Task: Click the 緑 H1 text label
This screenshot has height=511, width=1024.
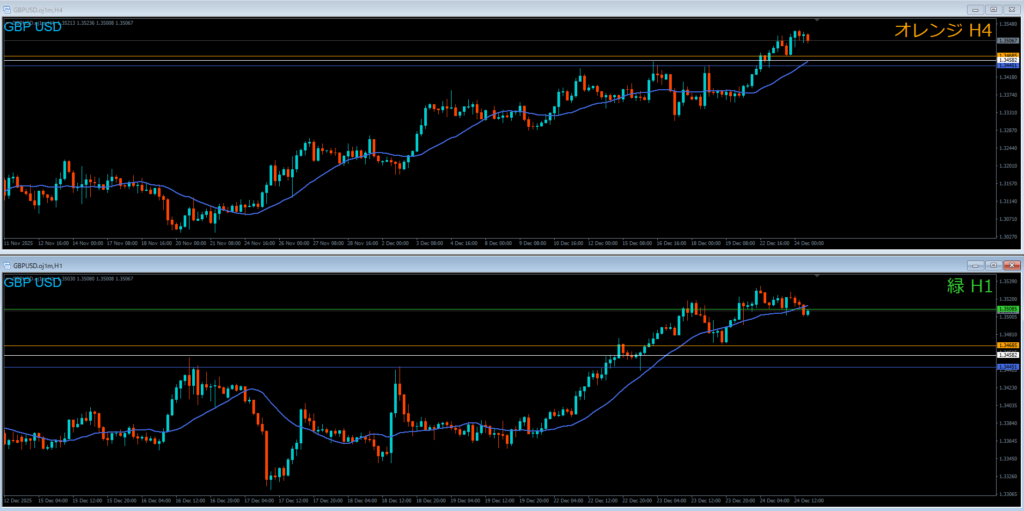Action: point(968,287)
